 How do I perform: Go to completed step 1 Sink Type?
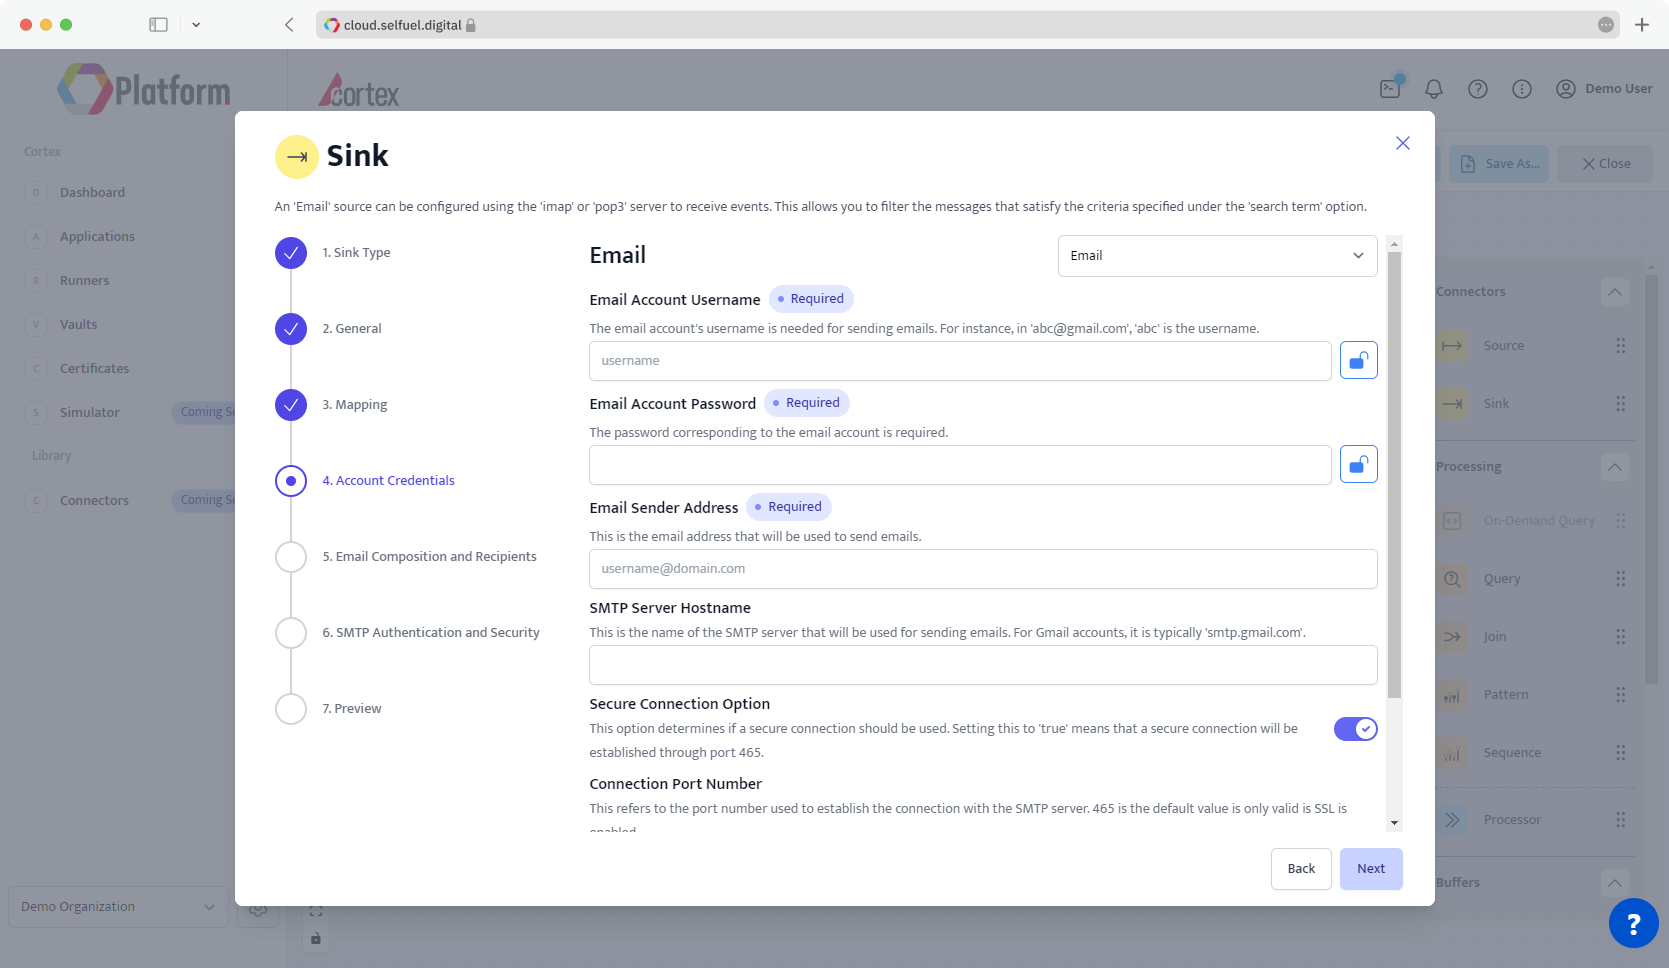(291, 253)
